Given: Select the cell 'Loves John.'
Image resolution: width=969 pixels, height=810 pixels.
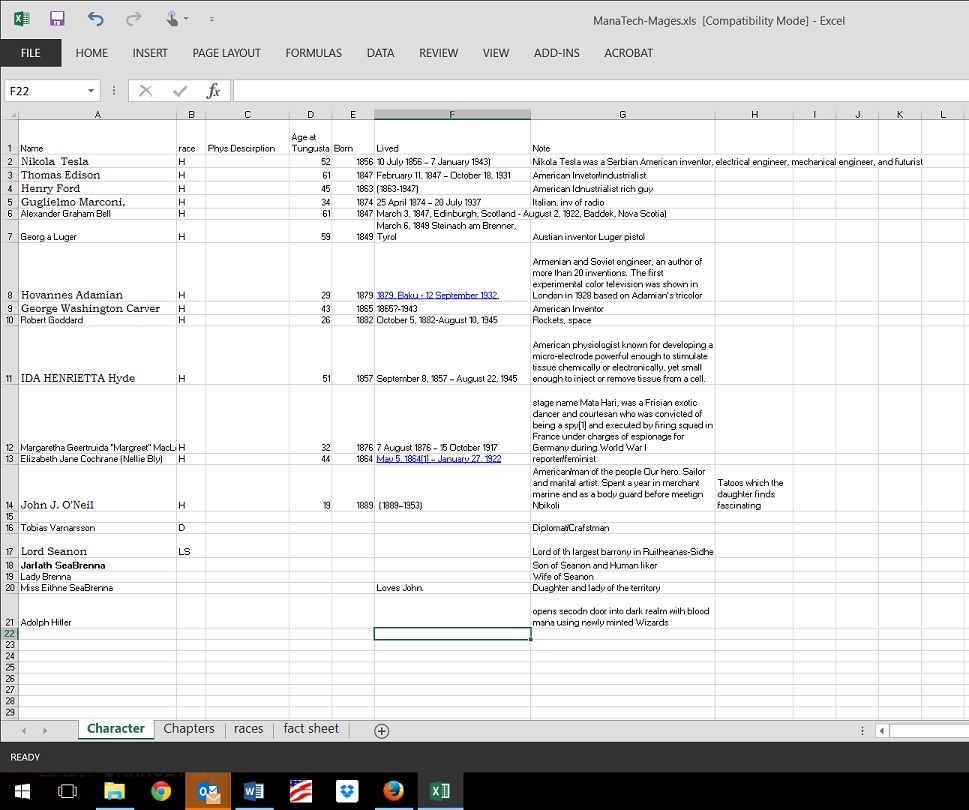Looking at the screenshot, I should tap(452, 588).
